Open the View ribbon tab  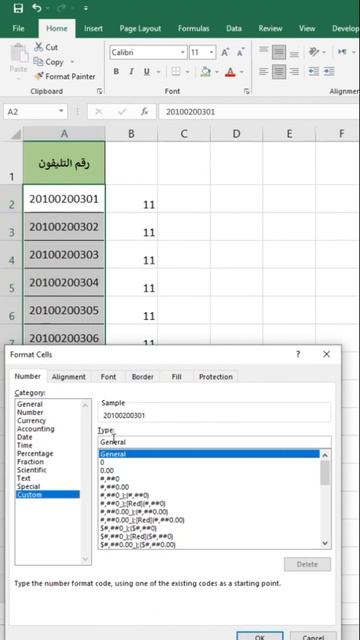click(x=307, y=29)
